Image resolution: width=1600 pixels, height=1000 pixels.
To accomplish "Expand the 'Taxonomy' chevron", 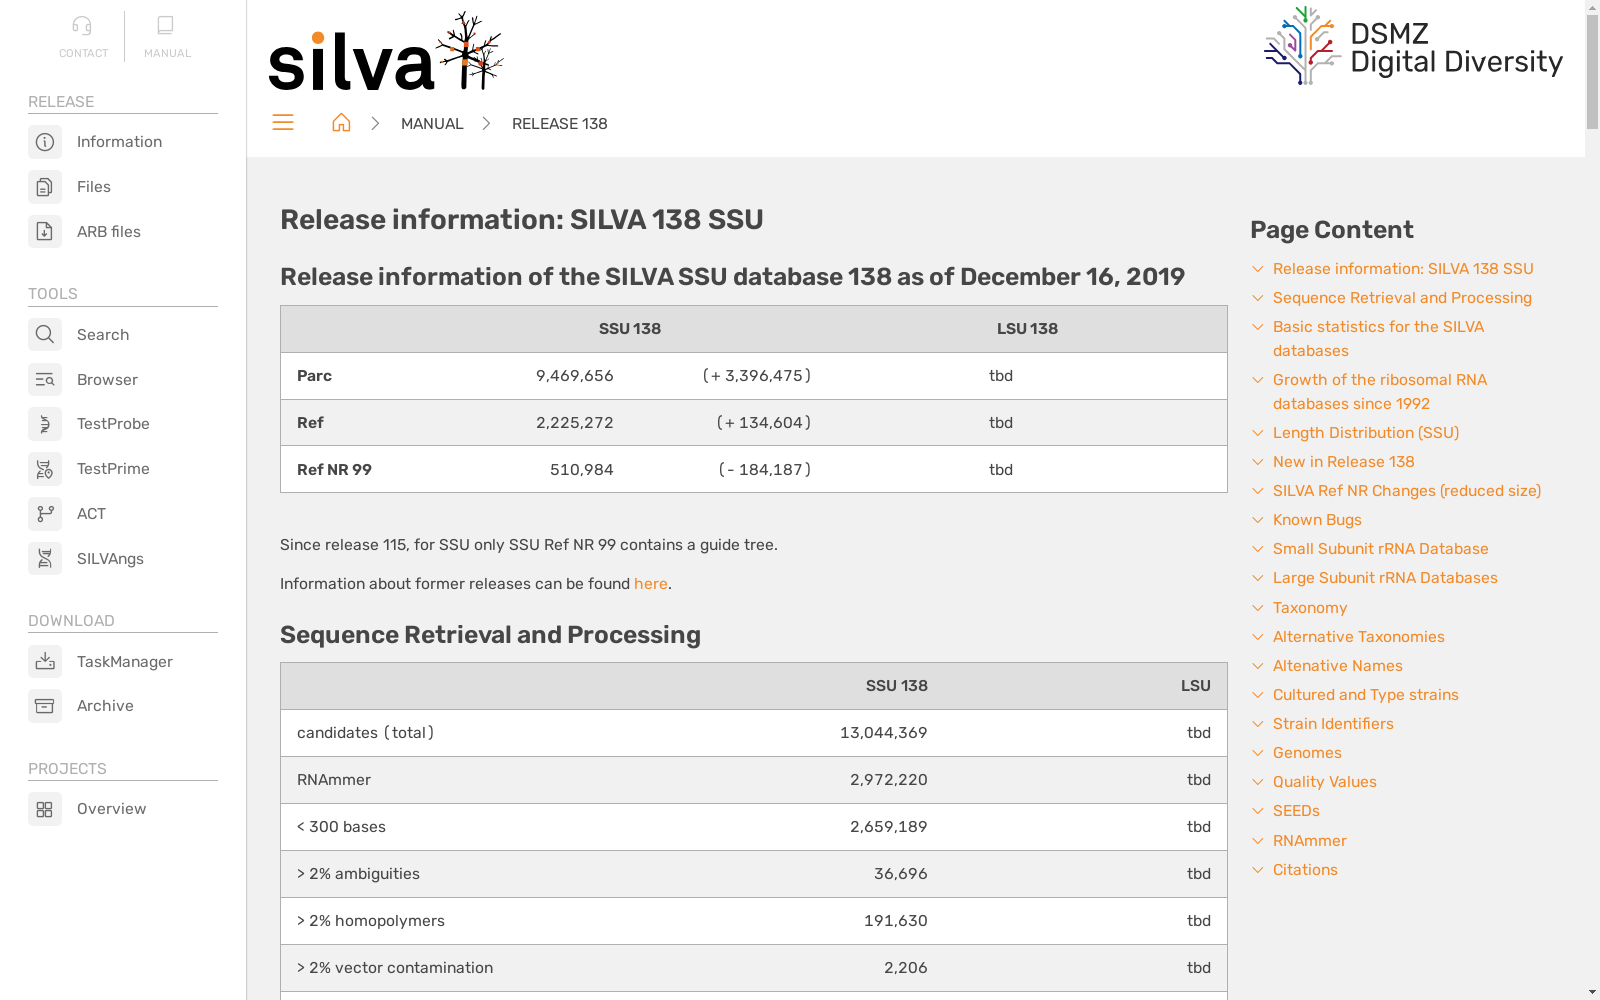I will [1258, 608].
